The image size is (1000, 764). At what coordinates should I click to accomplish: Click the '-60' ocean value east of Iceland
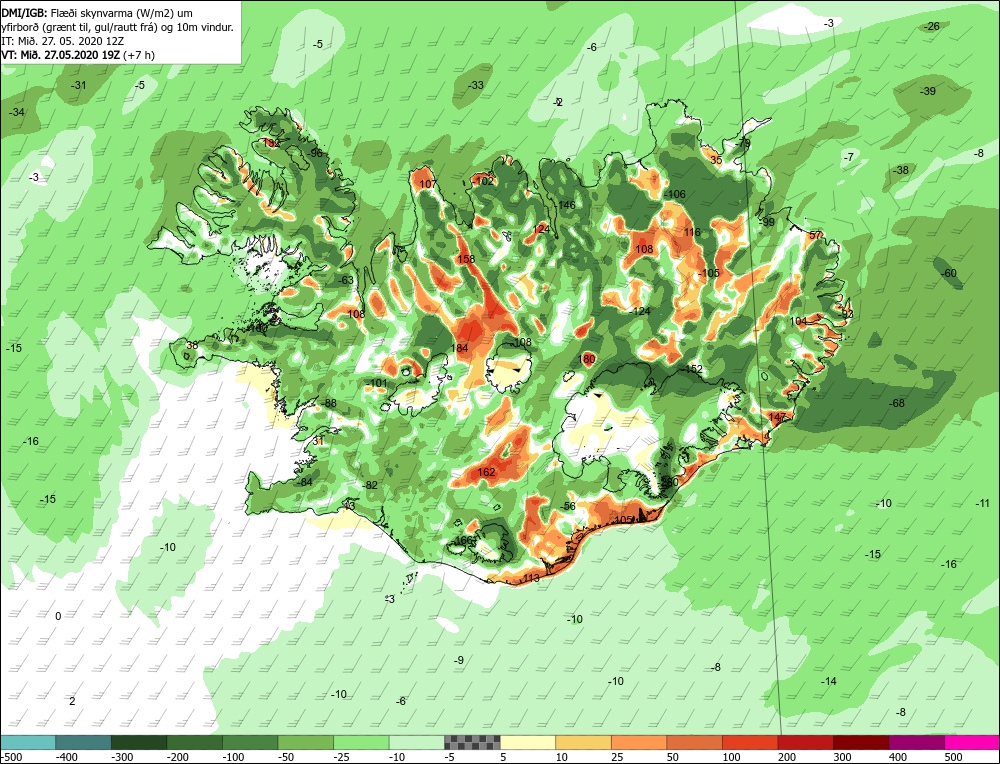(949, 273)
